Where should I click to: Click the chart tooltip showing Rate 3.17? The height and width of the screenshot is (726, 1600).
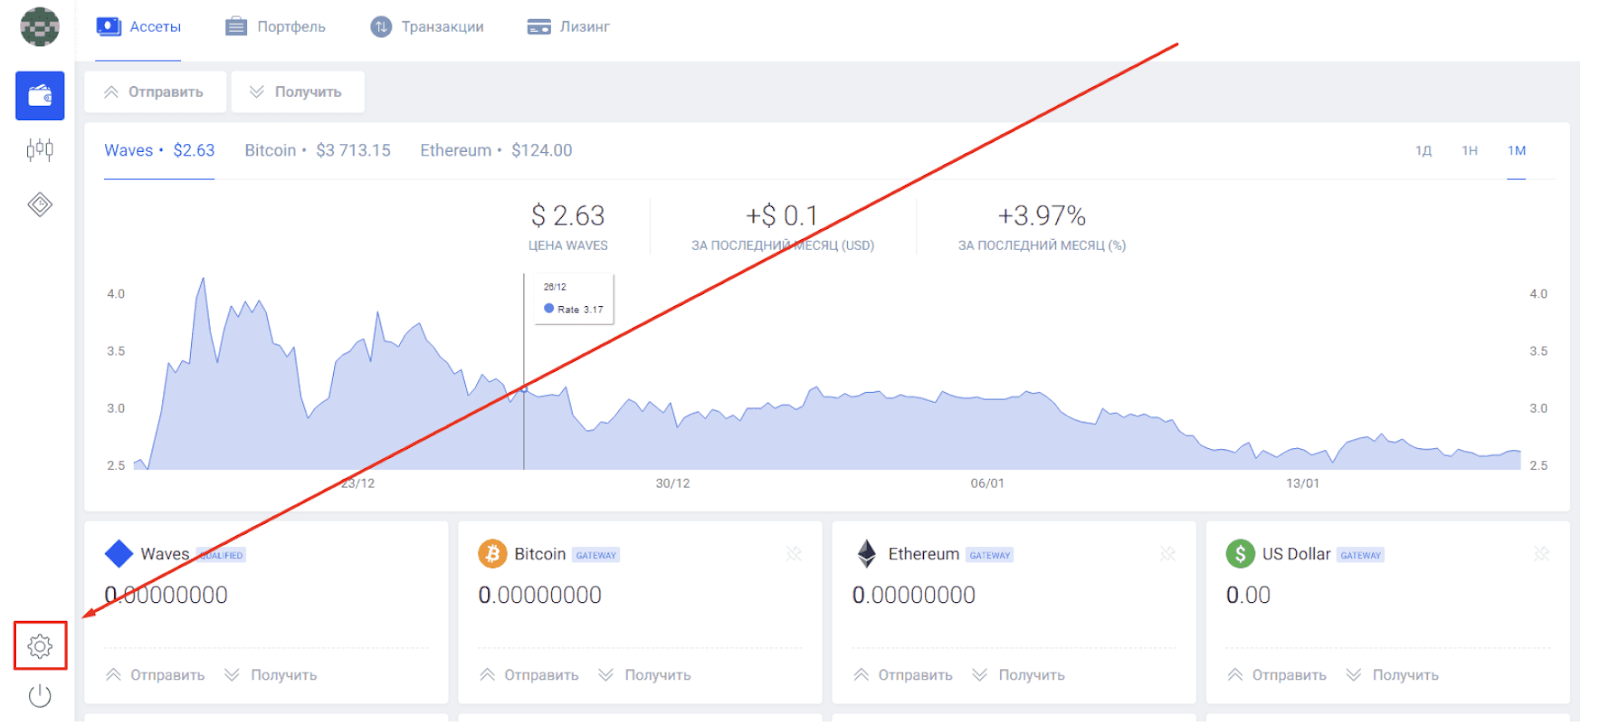573,299
